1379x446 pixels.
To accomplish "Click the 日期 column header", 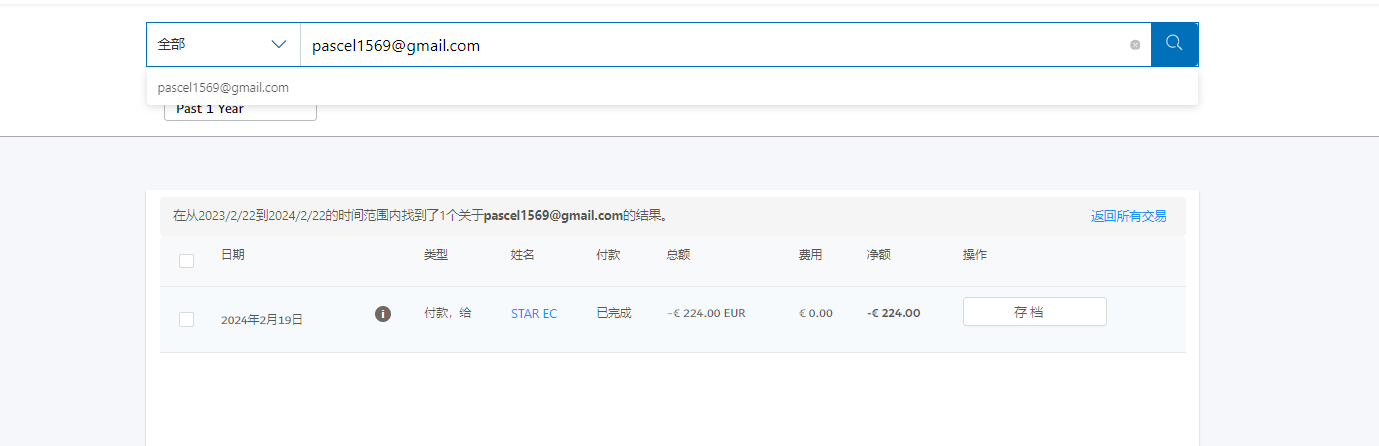I will 232,255.
